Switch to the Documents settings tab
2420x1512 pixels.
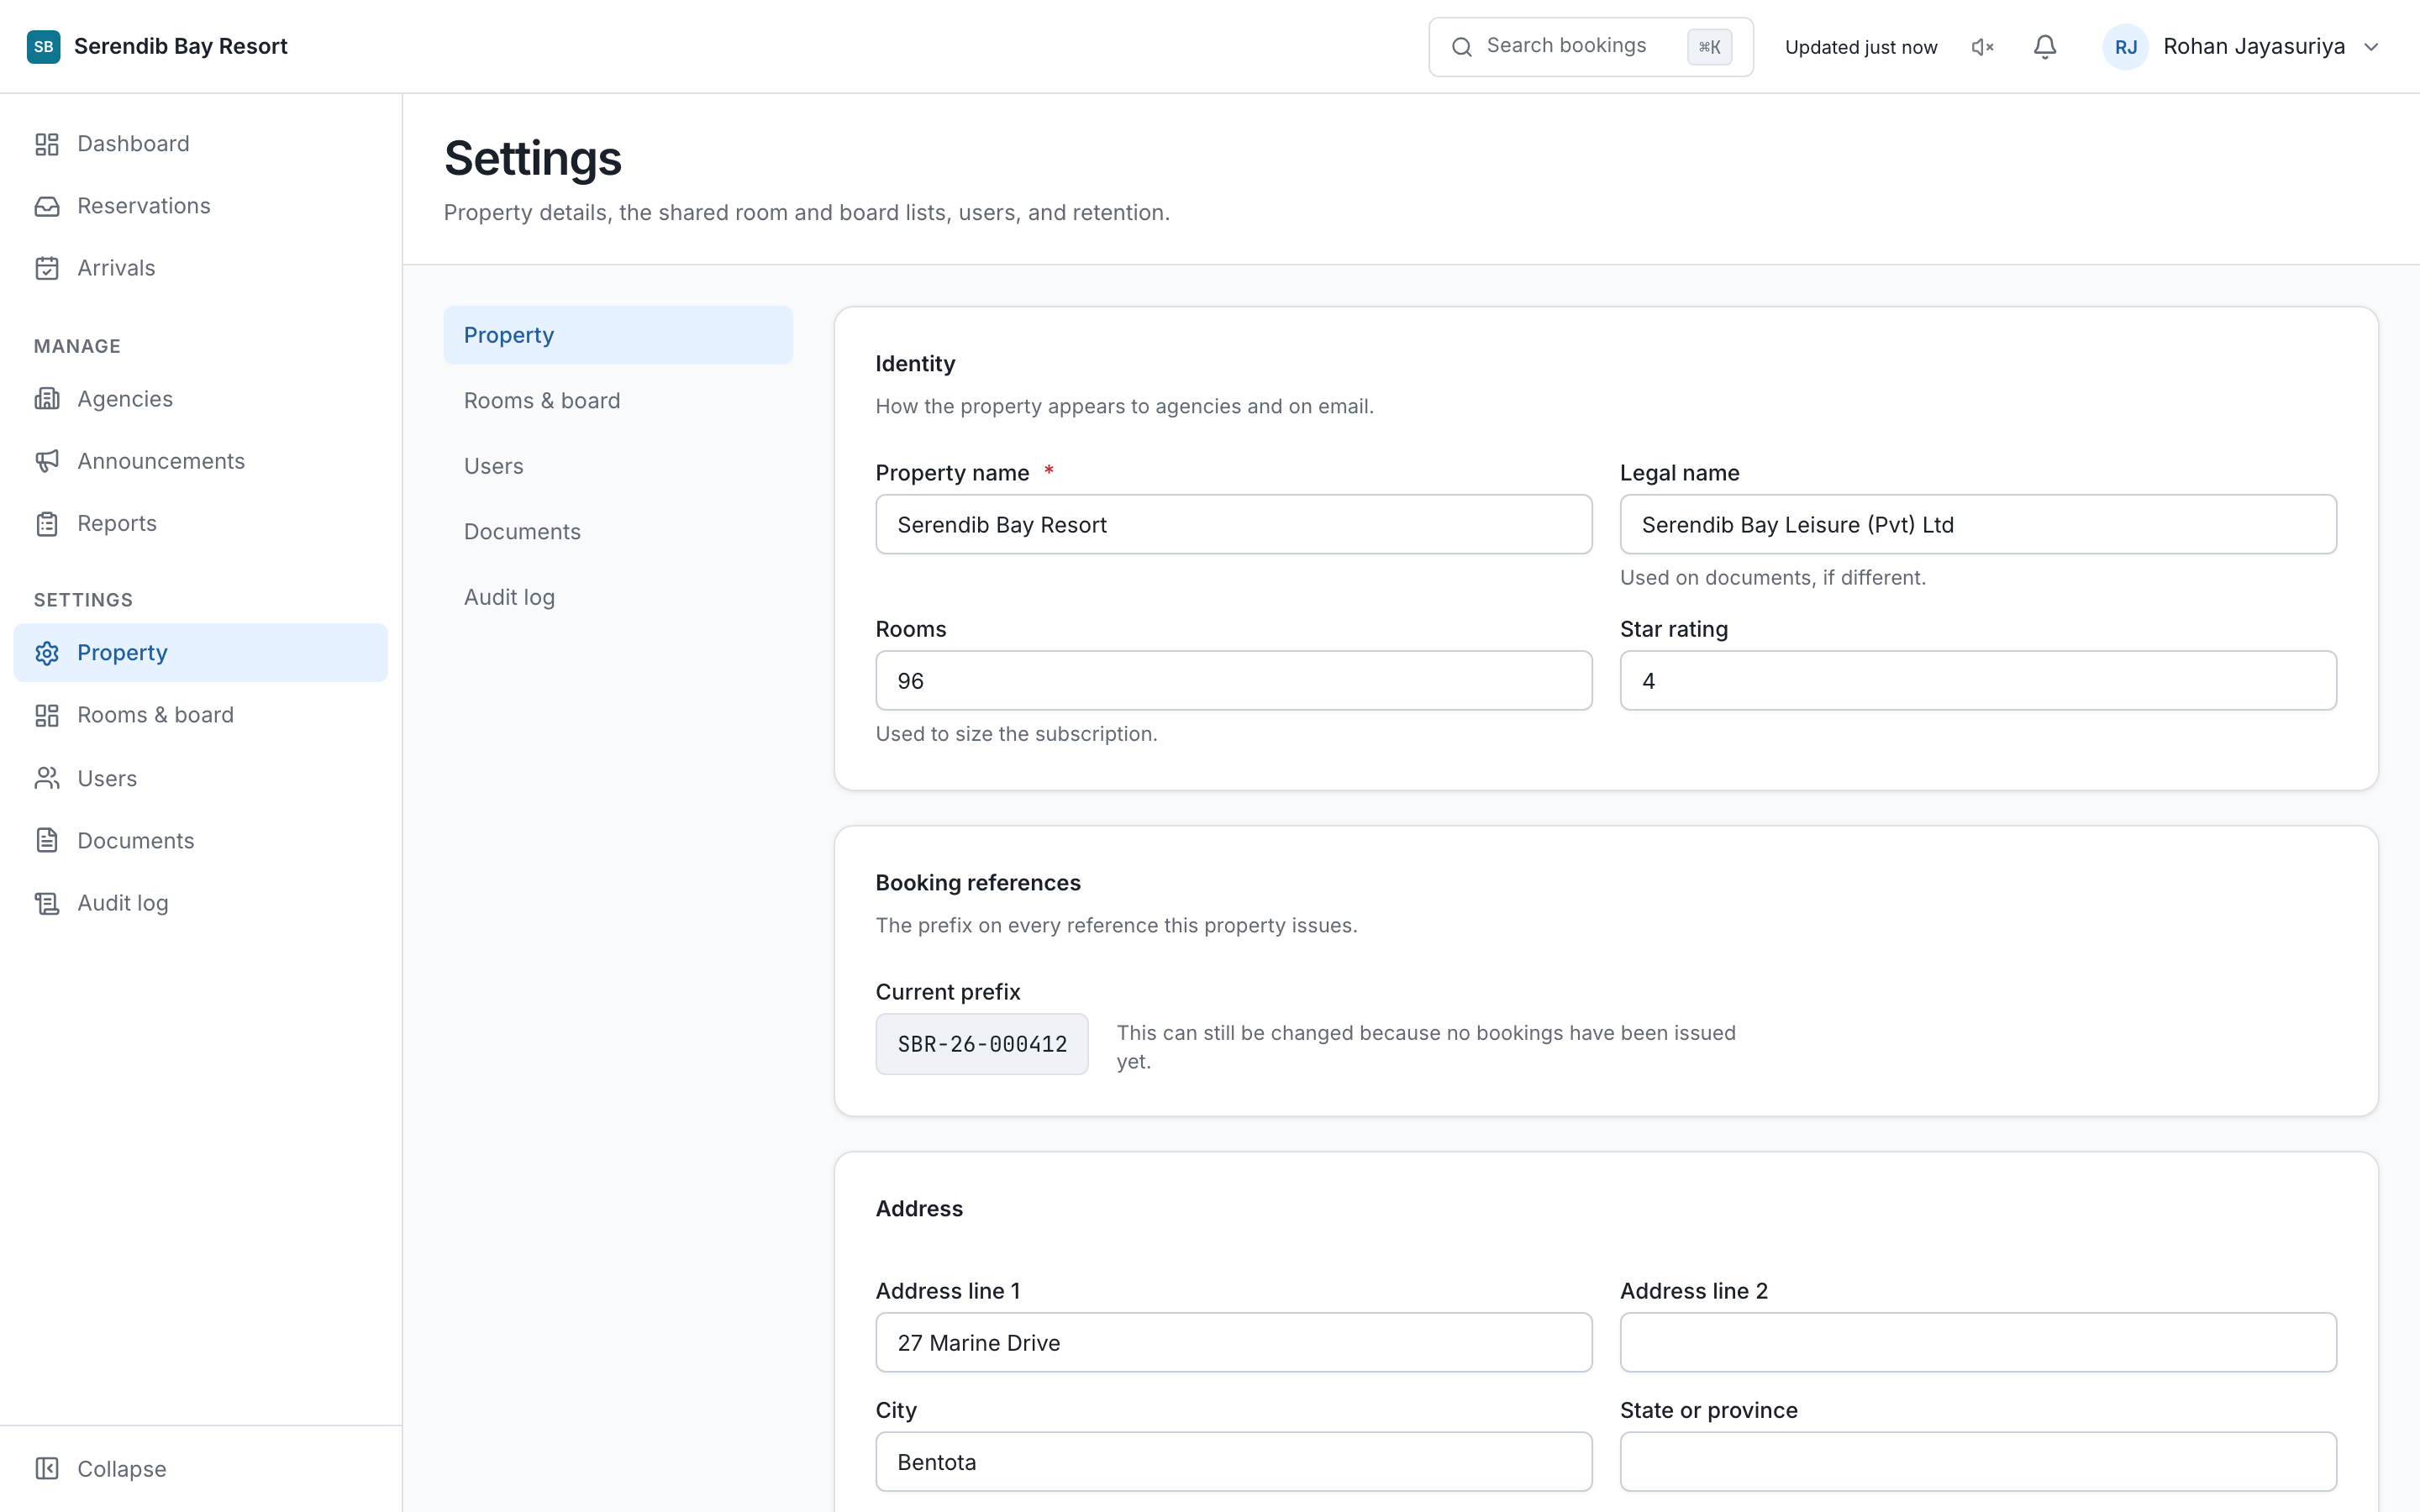point(618,532)
